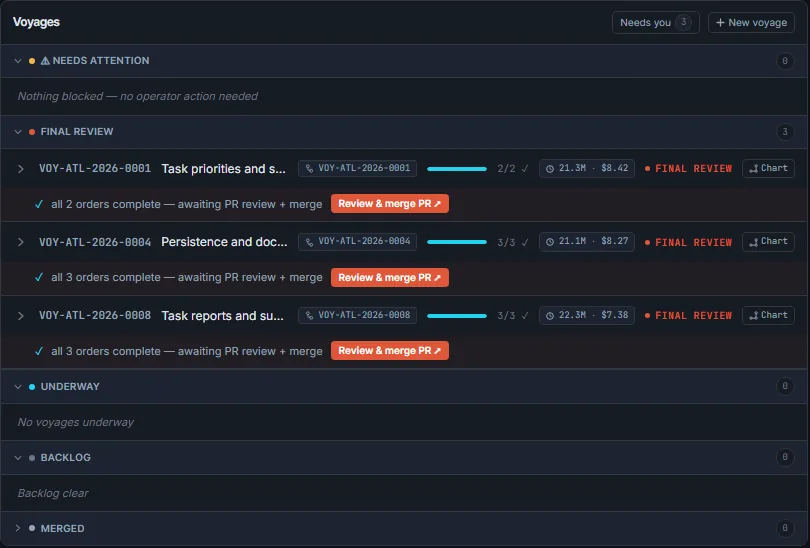Open Chart for VOY-ATL-2026-0008

768,315
